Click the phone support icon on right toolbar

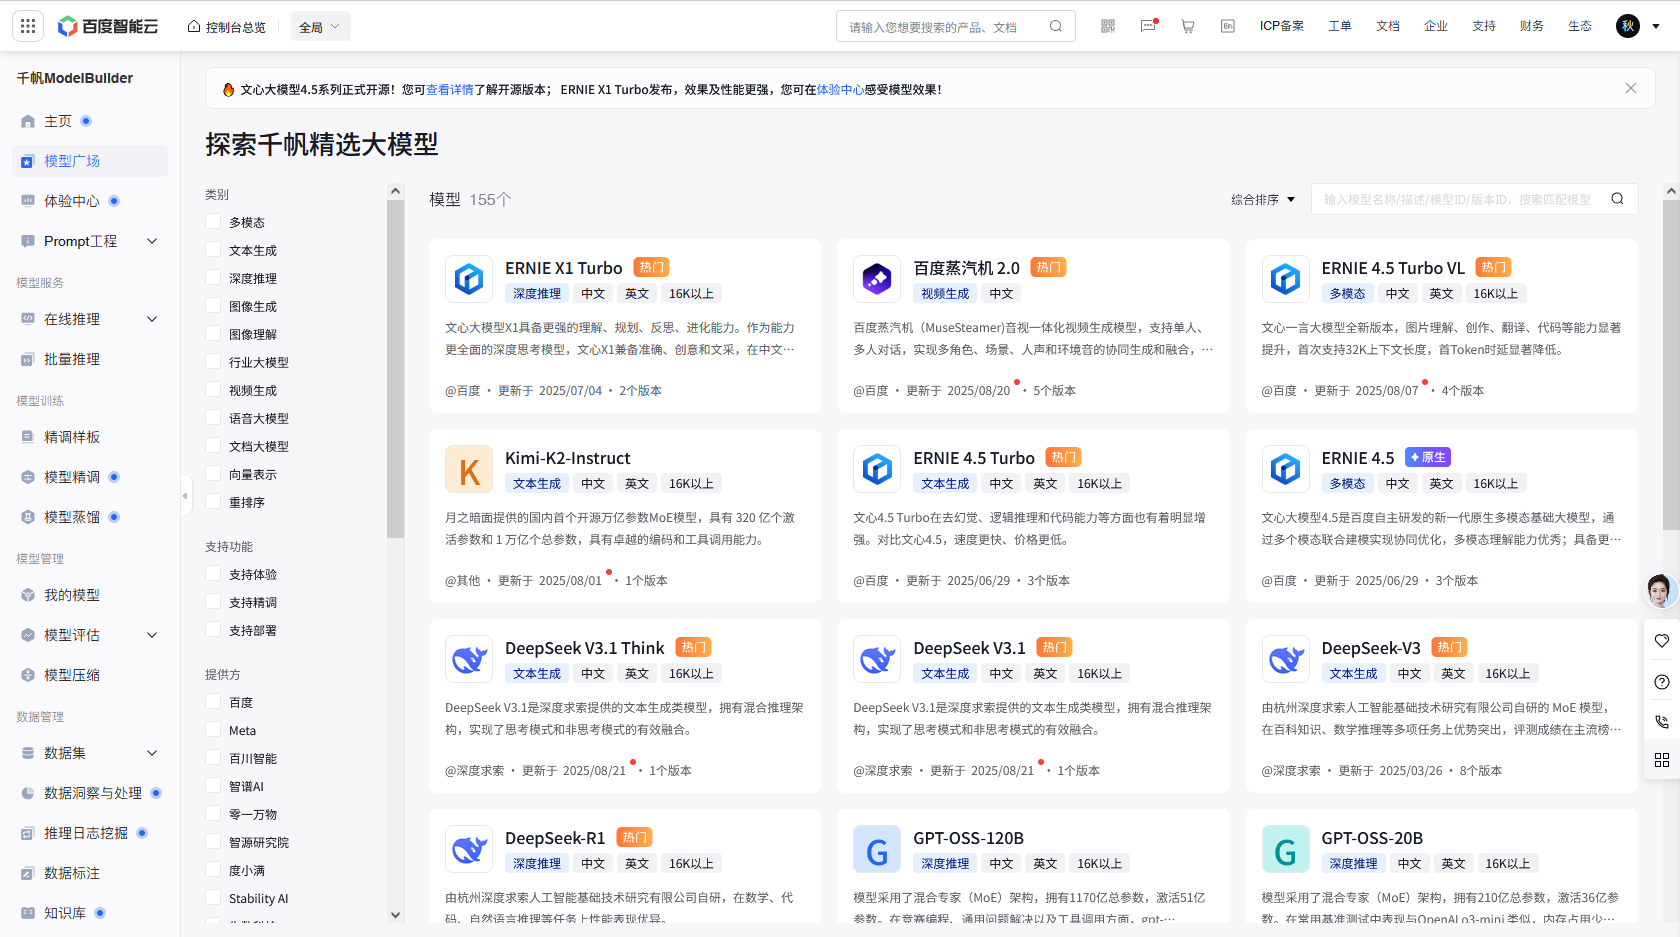pos(1662,721)
